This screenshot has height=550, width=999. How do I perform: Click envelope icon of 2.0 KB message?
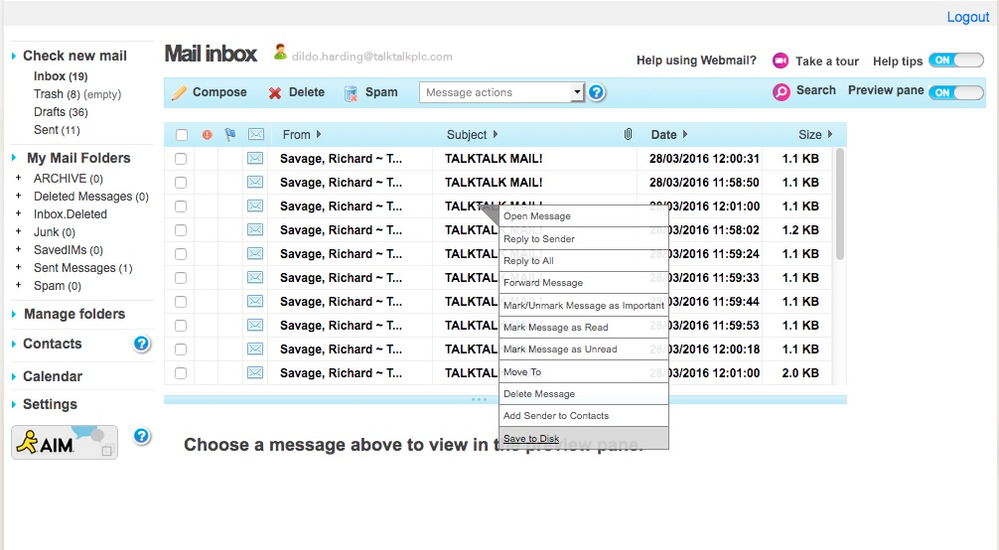point(255,373)
